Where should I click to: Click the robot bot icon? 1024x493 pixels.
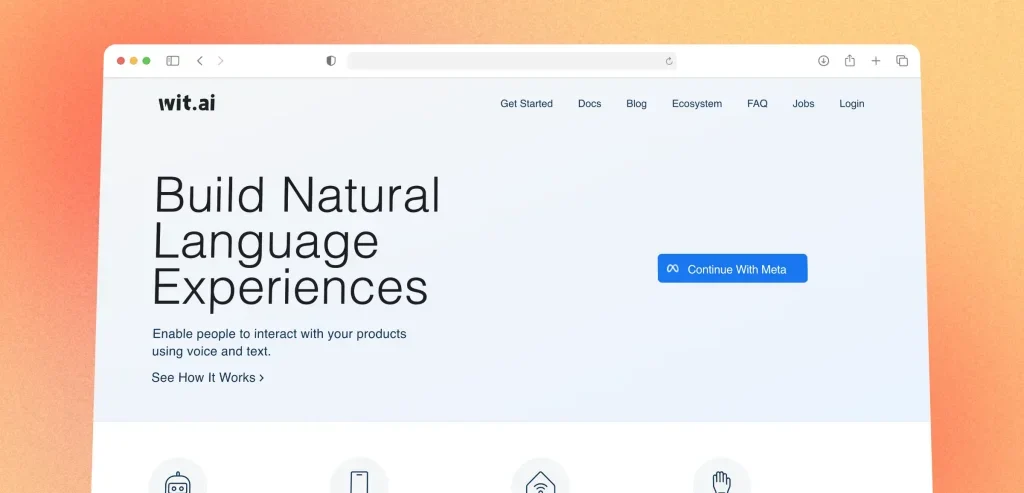pos(178,482)
